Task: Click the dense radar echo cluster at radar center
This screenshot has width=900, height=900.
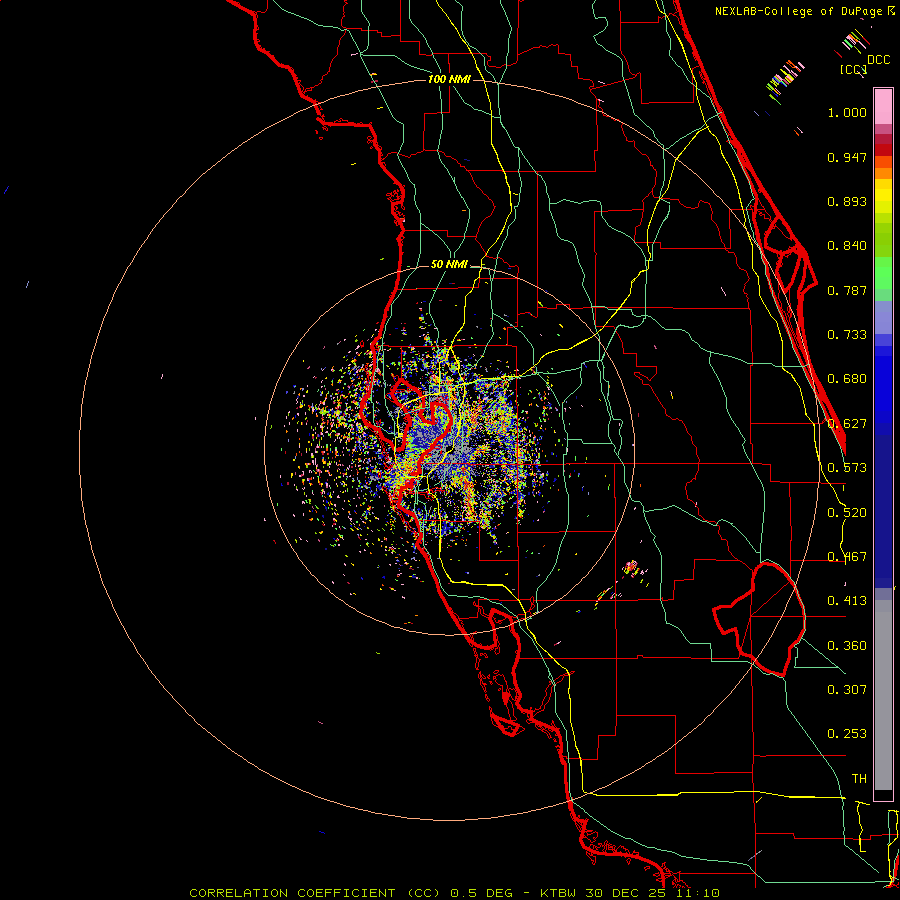Action: click(x=448, y=453)
